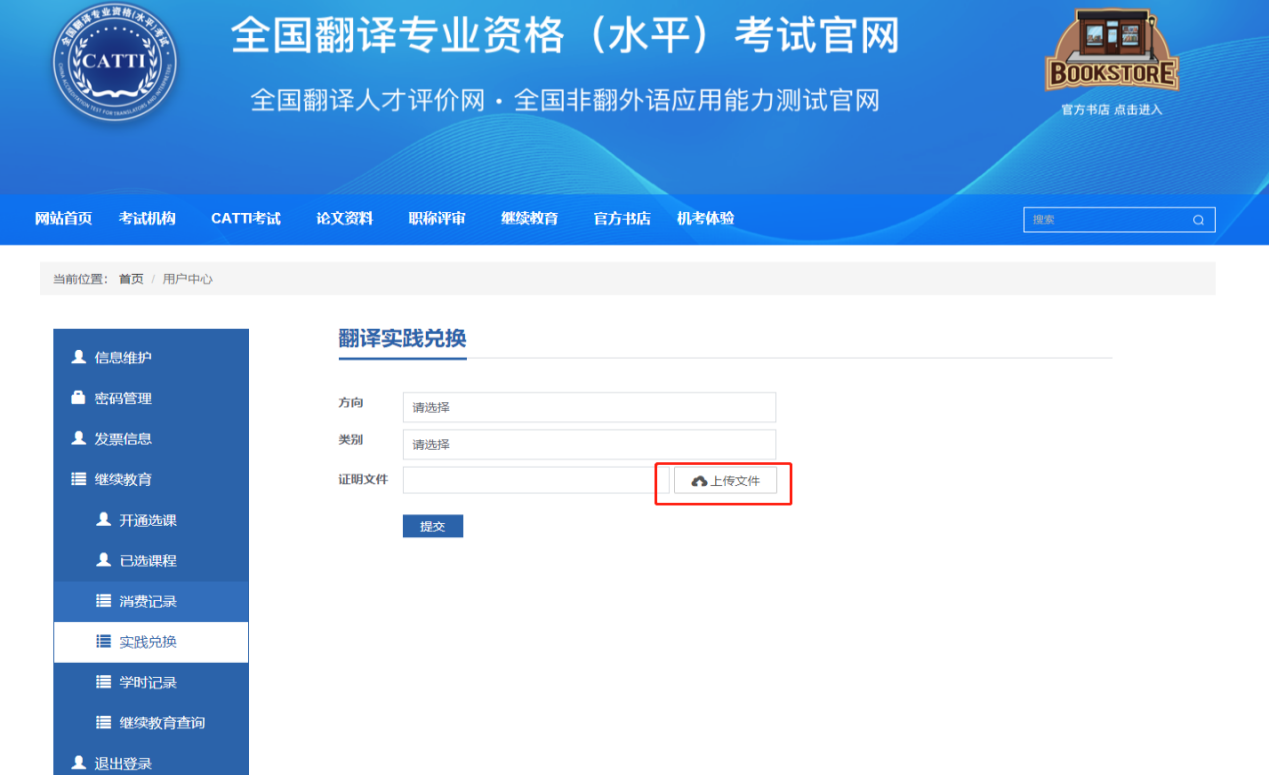Screen dimensions: 1269x775
Task: Click lock icon beside 密码管理
Action: click(79, 398)
